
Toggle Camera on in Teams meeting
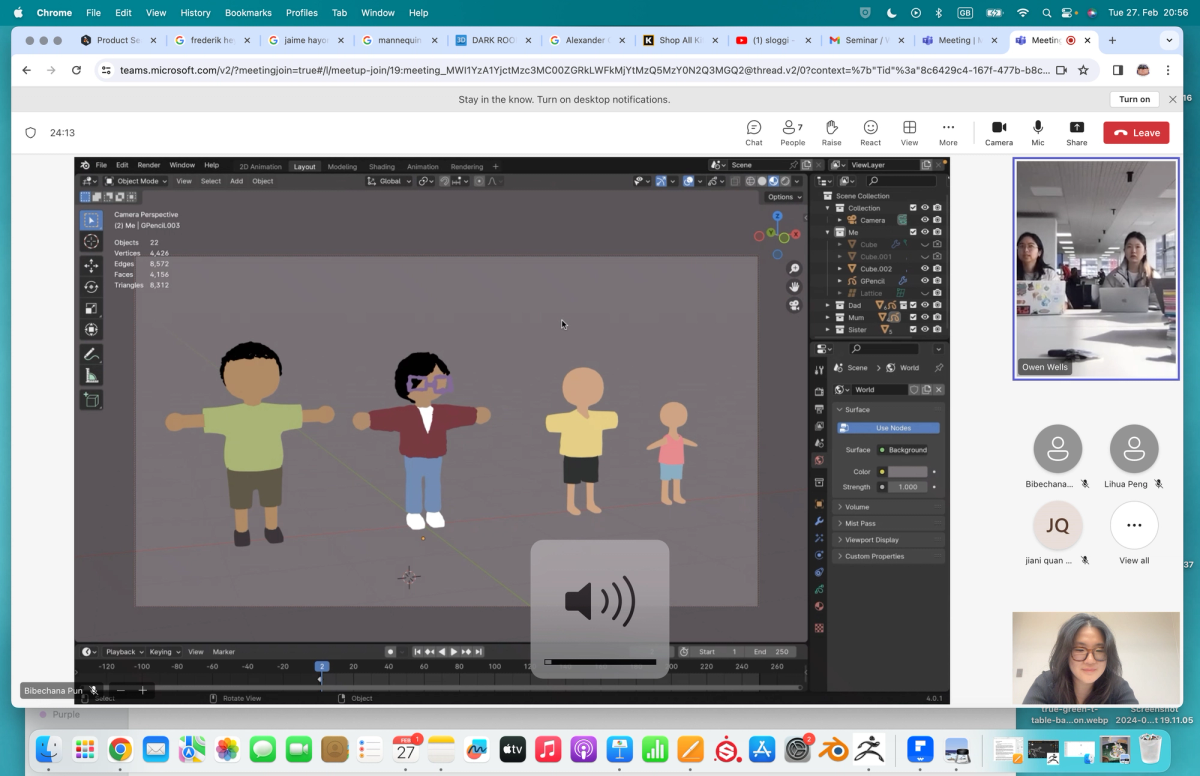[x=998, y=133]
